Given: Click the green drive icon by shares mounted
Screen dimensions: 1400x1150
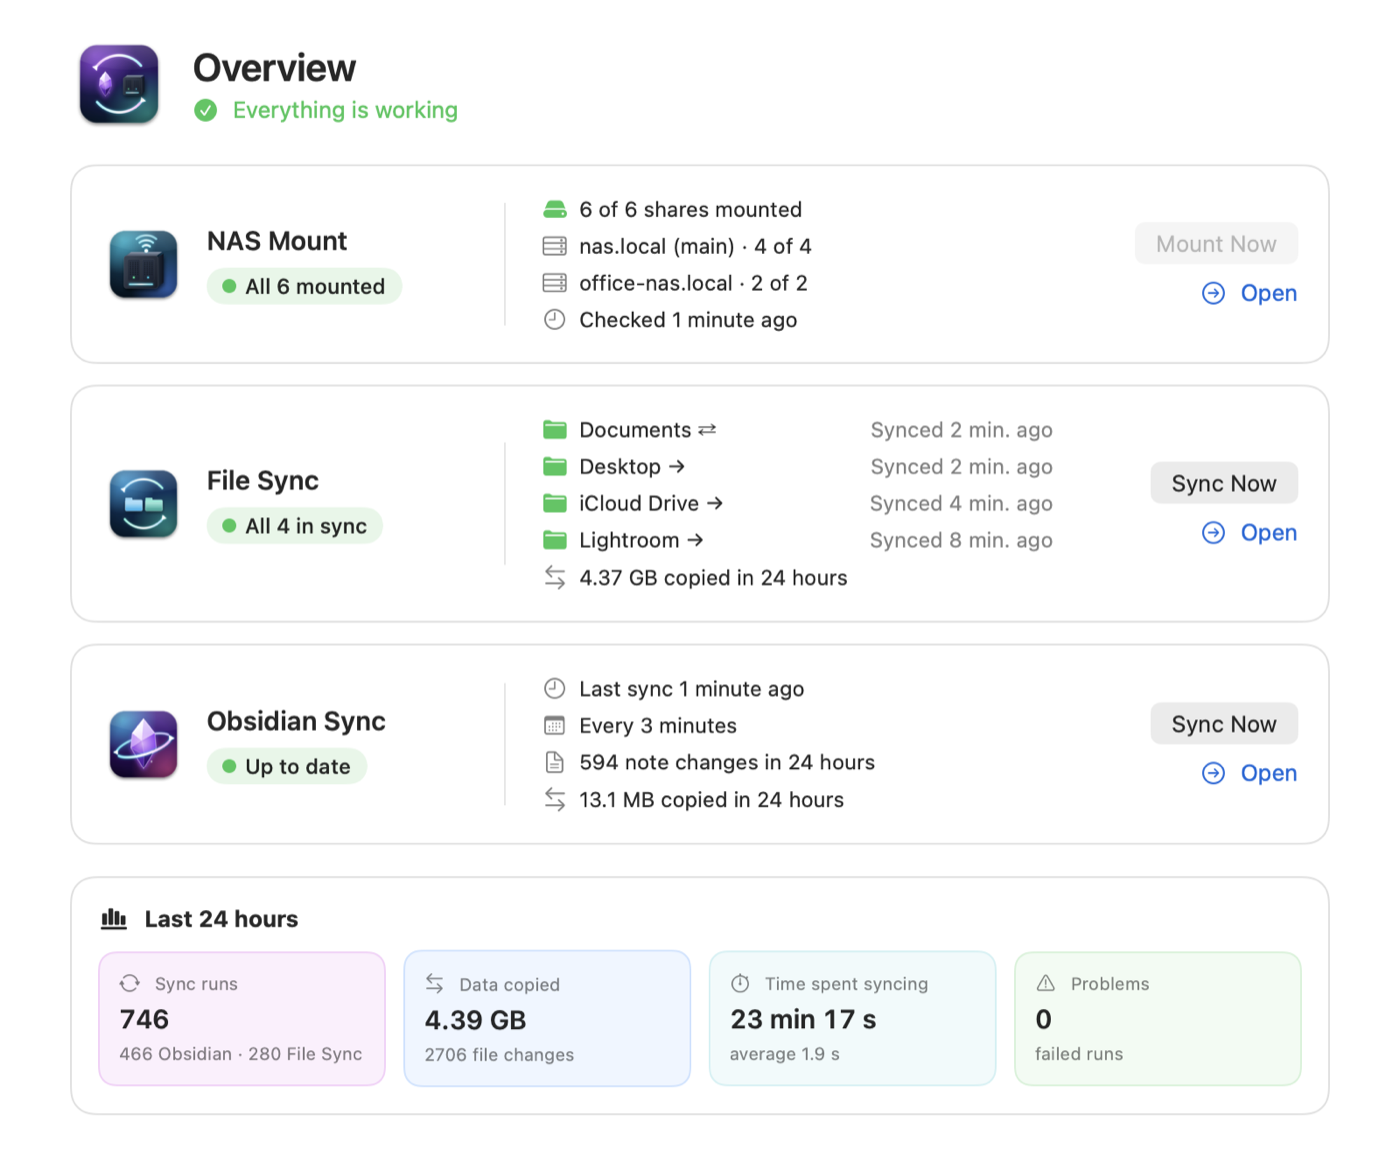Looking at the screenshot, I should tap(555, 209).
